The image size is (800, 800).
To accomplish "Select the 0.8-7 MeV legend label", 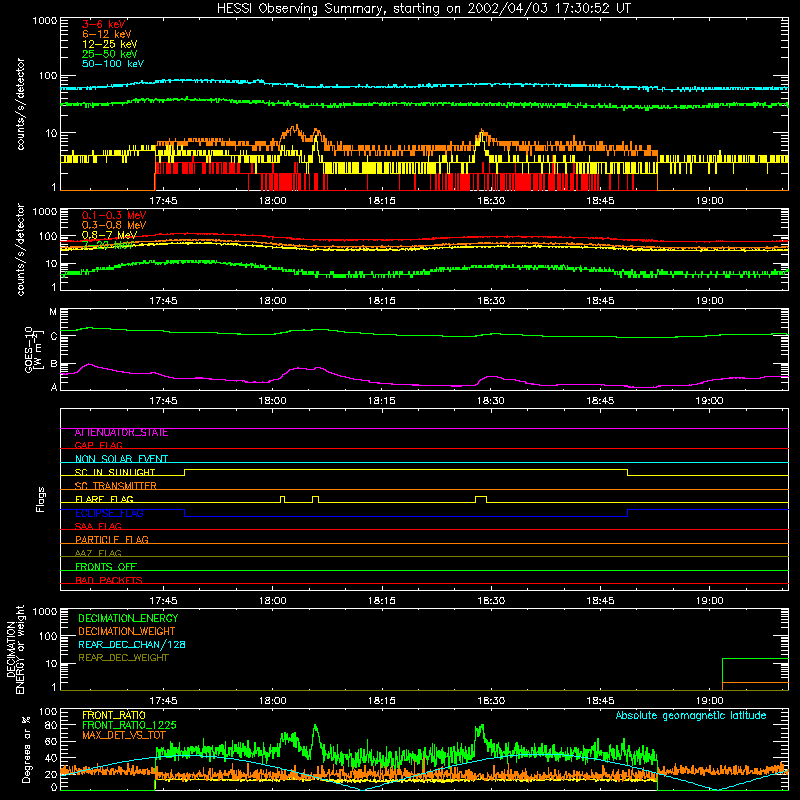I will (x=109, y=235).
